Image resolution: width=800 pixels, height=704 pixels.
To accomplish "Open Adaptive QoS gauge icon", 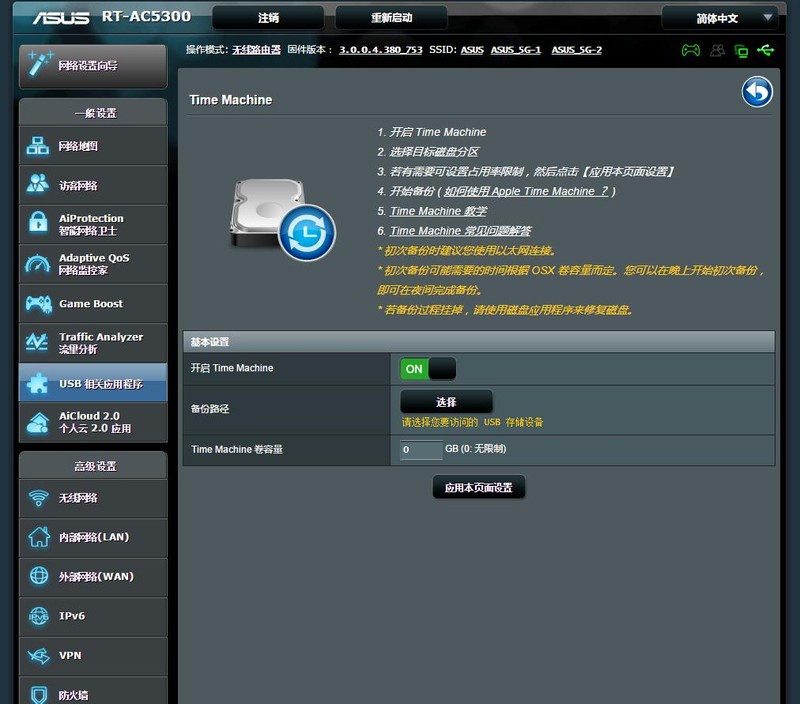I will click(38, 264).
